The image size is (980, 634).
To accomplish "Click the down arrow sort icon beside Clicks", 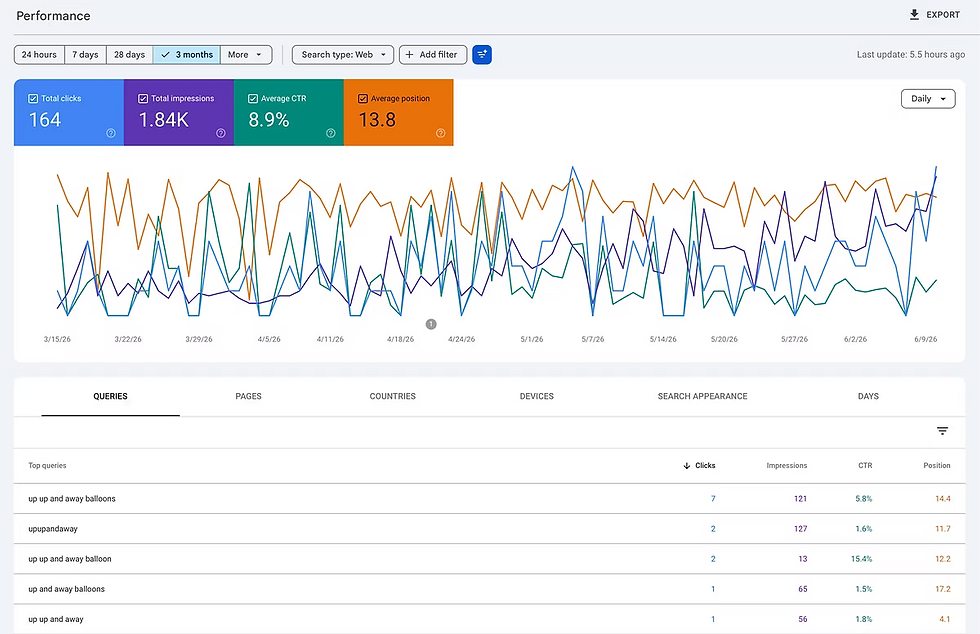I will [x=686, y=465].
